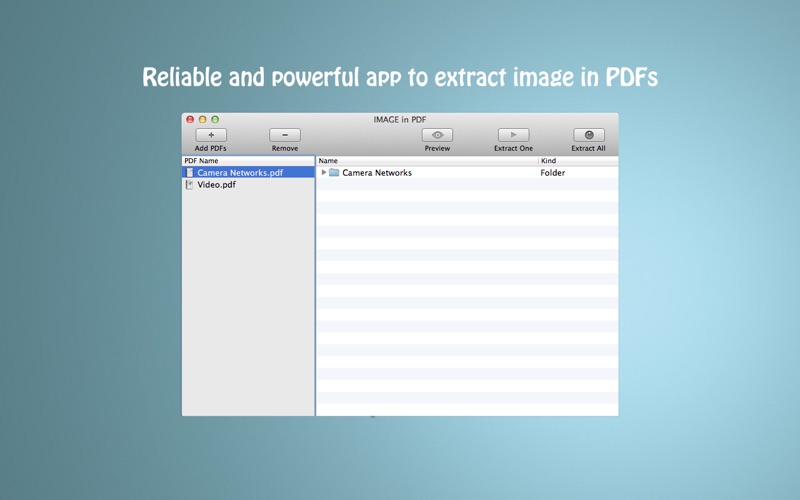Click the Extract One play icon
The height and width of the screenshot is (500, 800).
pos(513,135)
